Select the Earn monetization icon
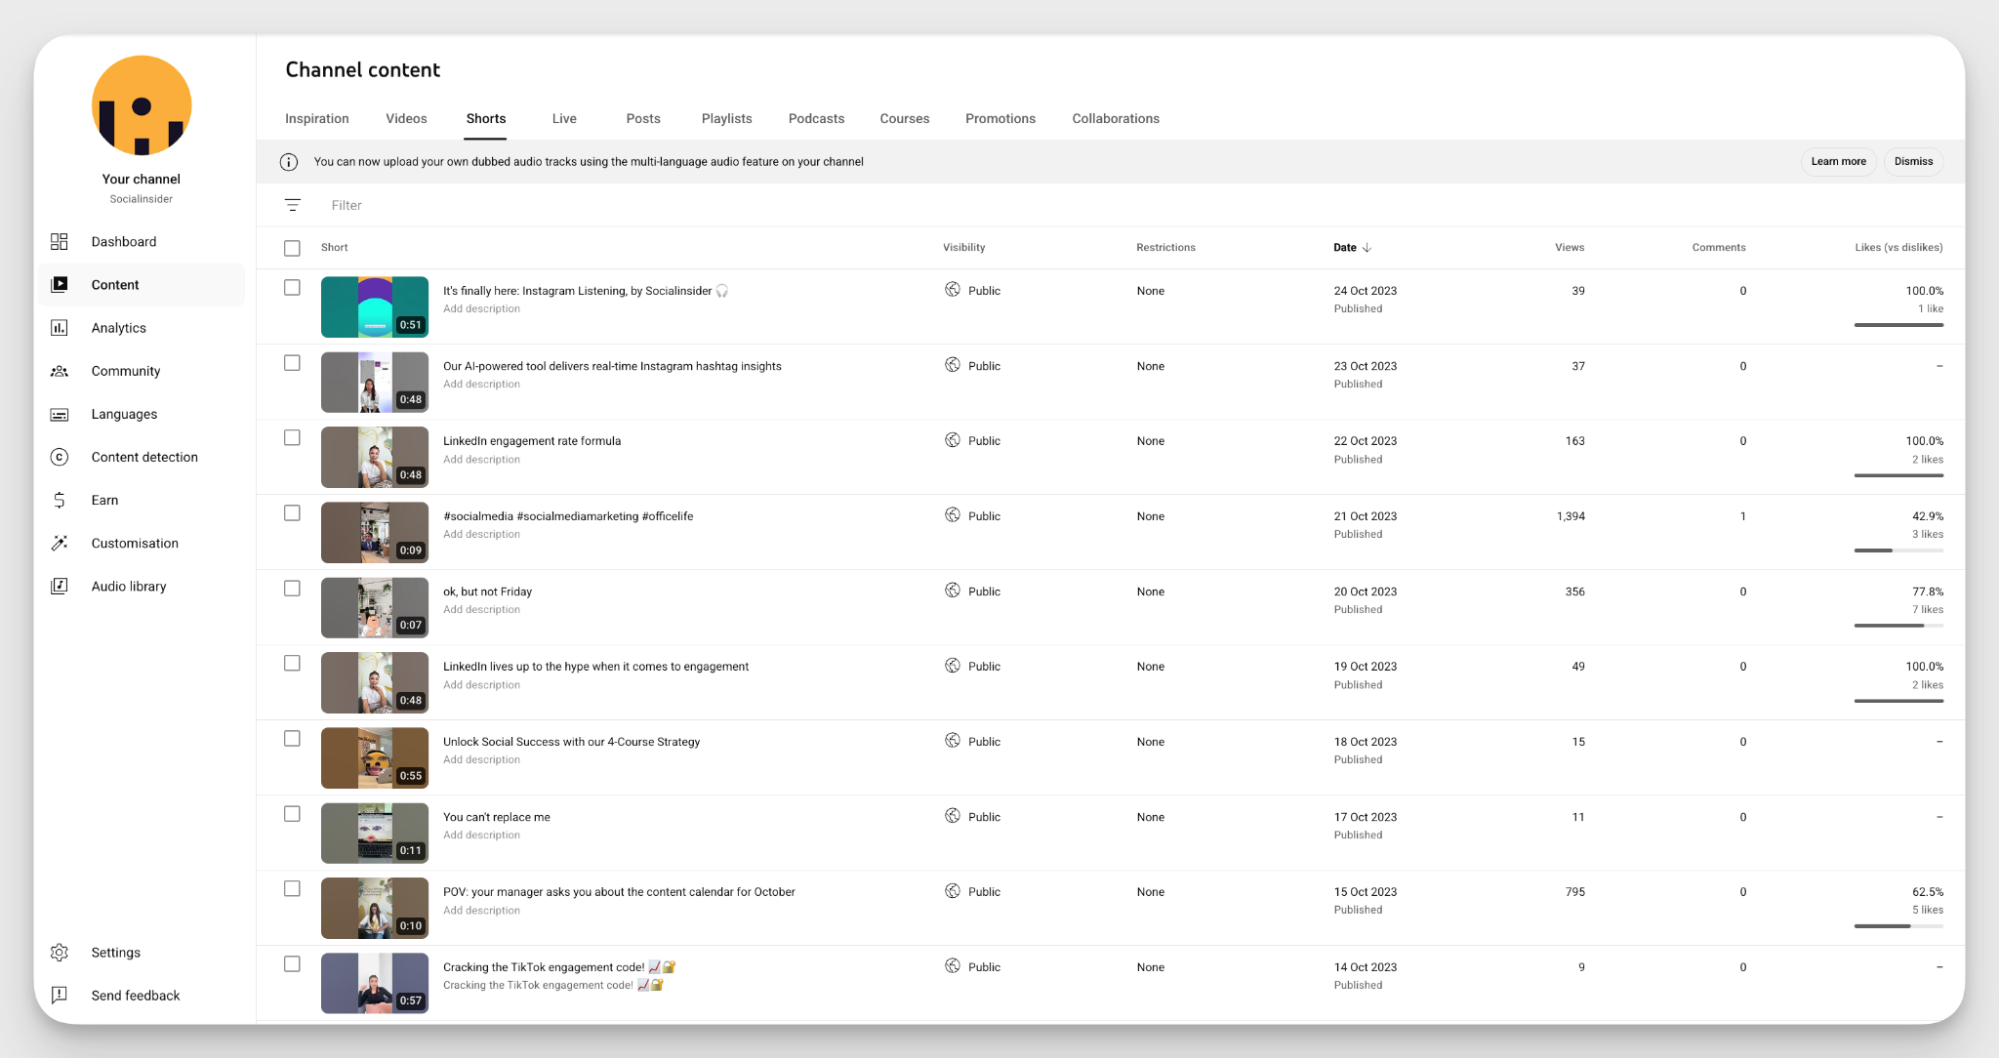 pyautogui.click(x=59, y=500)
